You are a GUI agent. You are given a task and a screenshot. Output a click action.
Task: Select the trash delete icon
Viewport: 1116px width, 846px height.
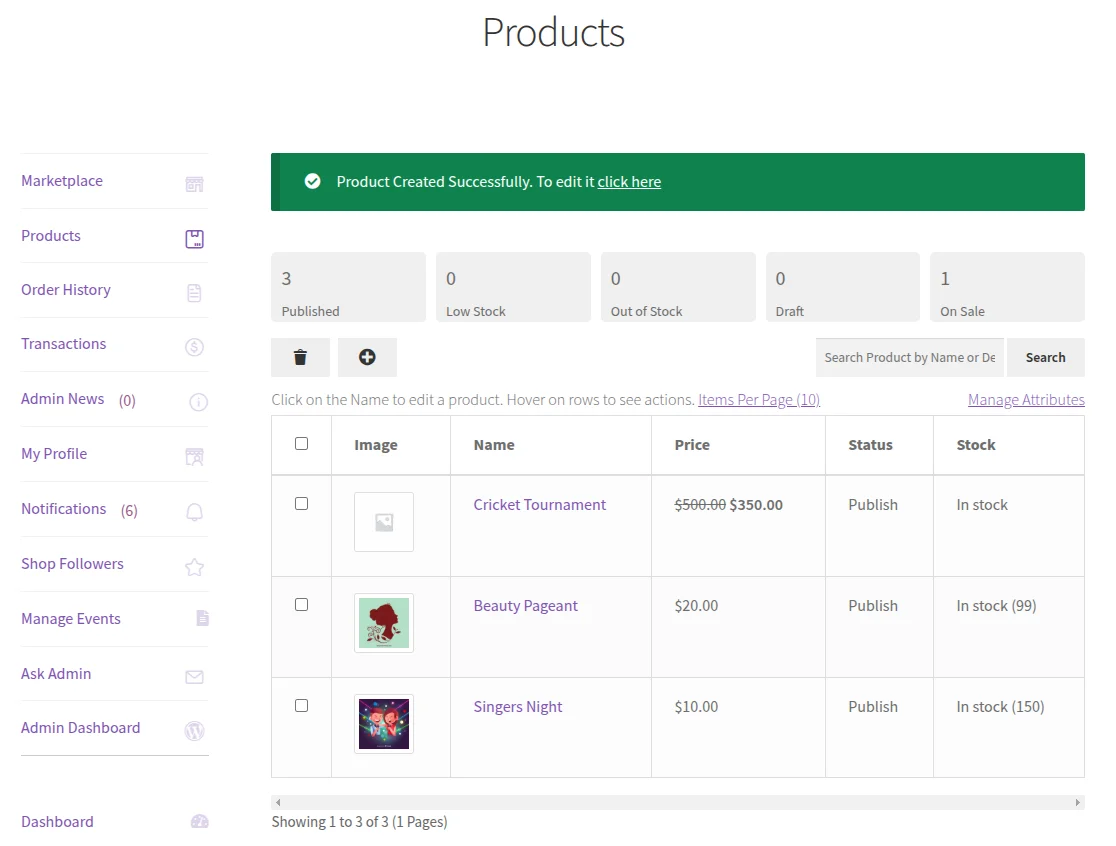[x=299, y=357]
